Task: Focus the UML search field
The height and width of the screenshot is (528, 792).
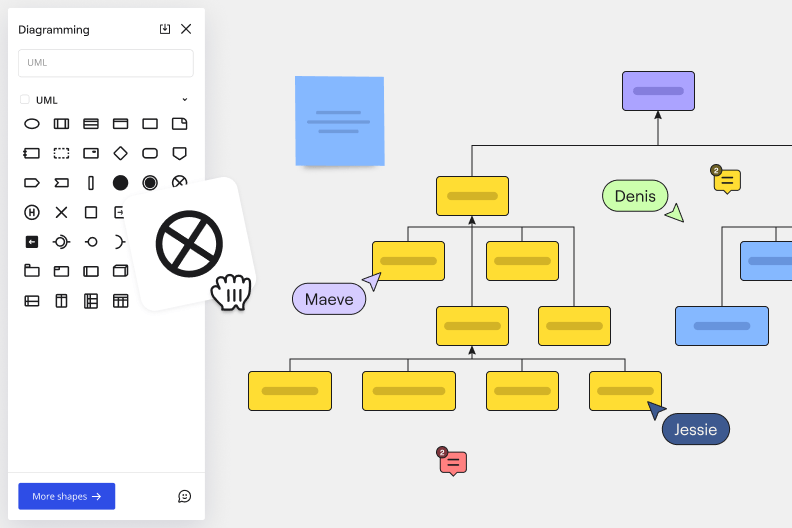Action: 105,63
